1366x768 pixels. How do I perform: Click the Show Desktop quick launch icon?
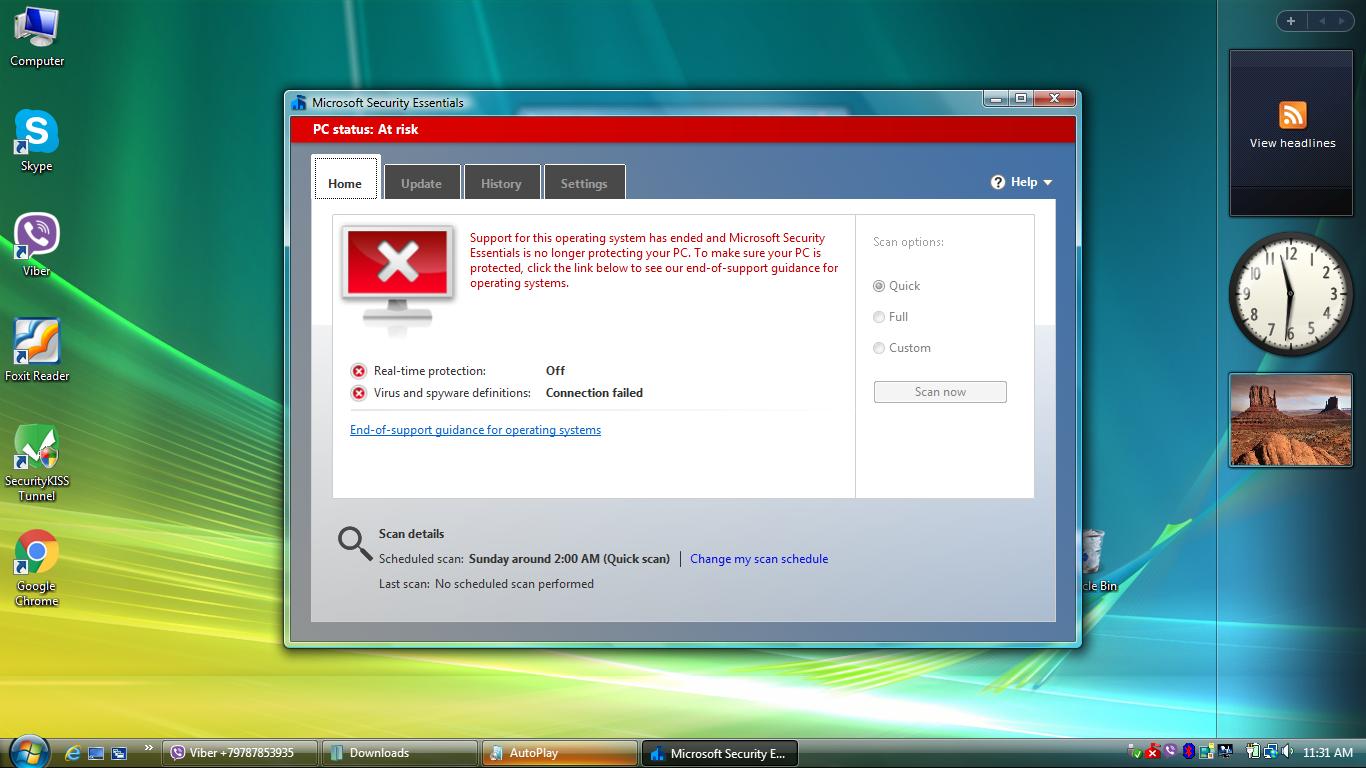coord(96,753)
